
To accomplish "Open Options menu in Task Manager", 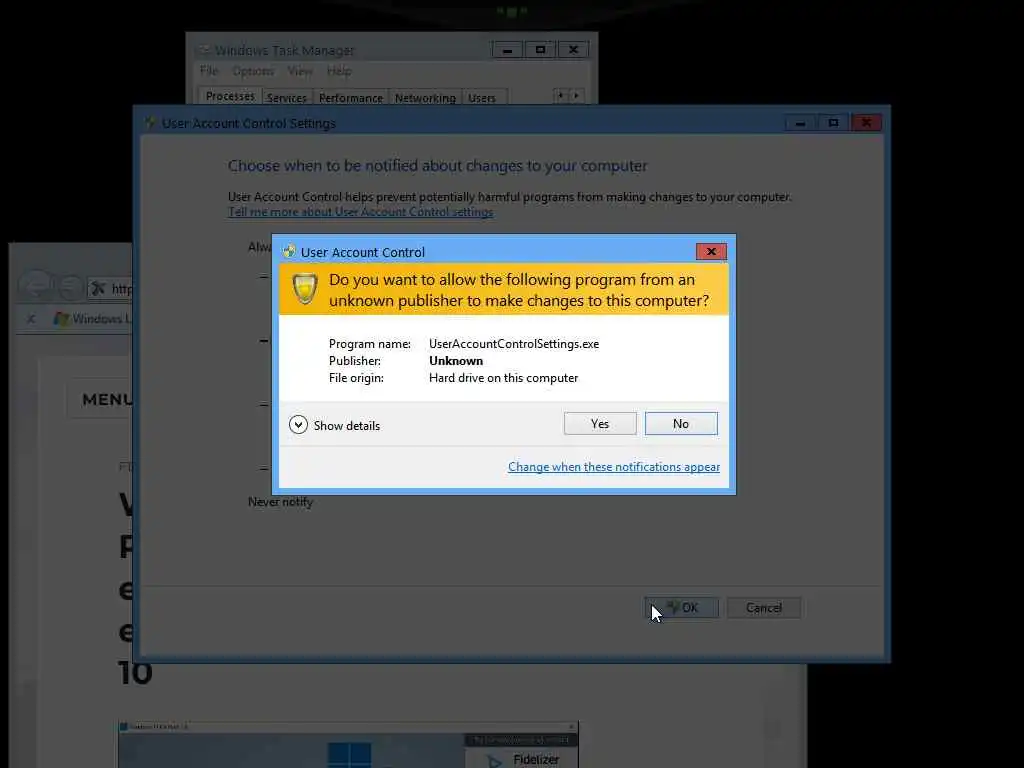I will coord(253,71).
